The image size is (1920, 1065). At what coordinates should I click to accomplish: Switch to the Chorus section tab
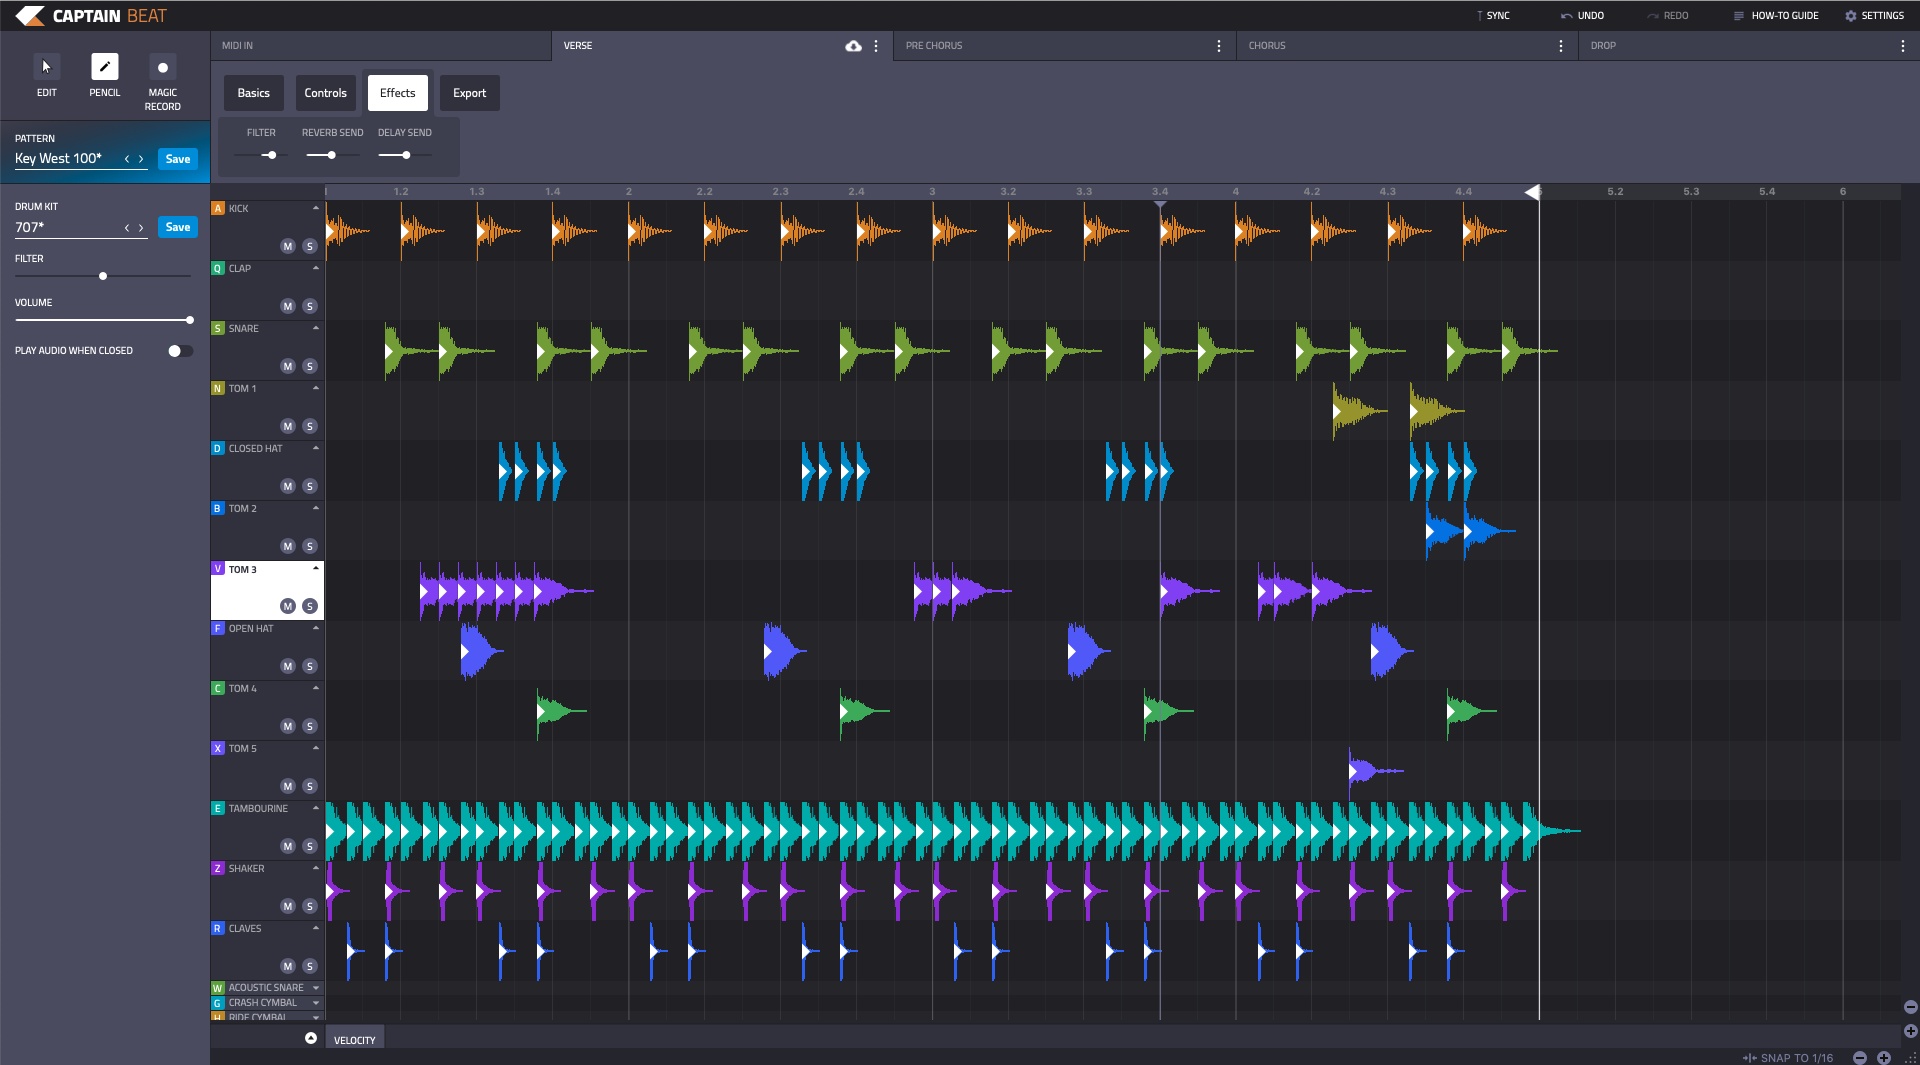[1267, 46]
